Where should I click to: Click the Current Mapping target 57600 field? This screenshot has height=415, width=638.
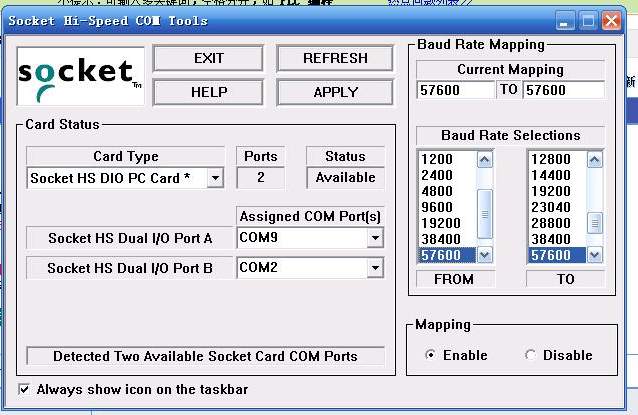coord(564,90)
